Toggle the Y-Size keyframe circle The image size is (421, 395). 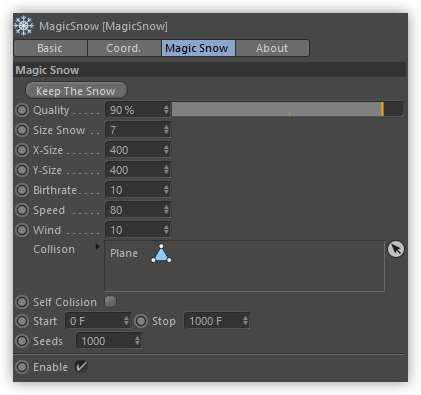point(22,170)
